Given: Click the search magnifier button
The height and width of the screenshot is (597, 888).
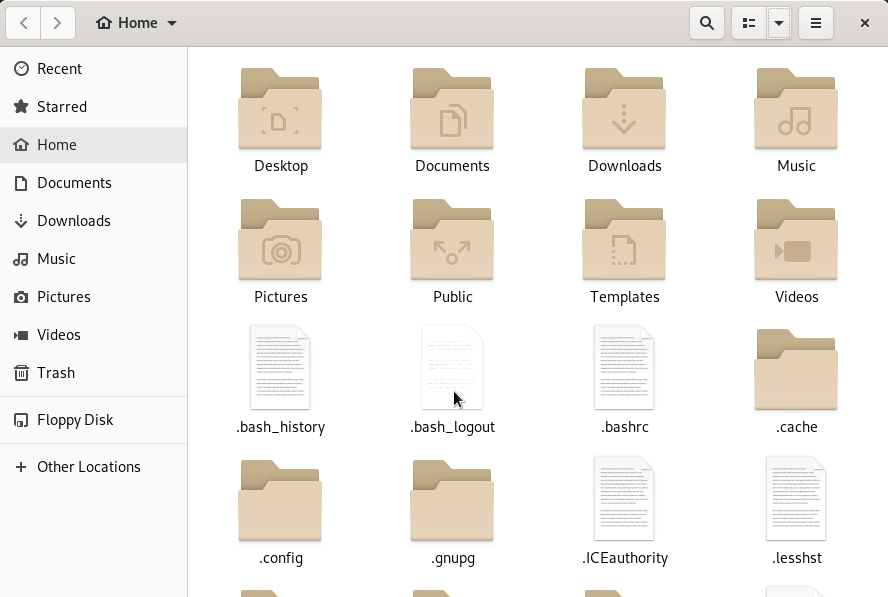Looking at the screenshot, I should pyautogui.click(x=707, y=23).
